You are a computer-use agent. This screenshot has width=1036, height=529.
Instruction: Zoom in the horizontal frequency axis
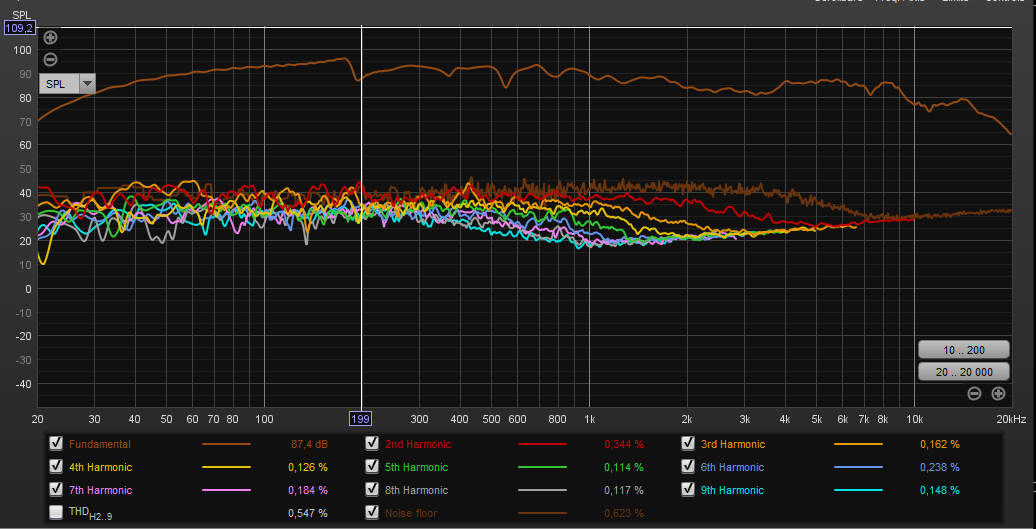coord(997,393)
